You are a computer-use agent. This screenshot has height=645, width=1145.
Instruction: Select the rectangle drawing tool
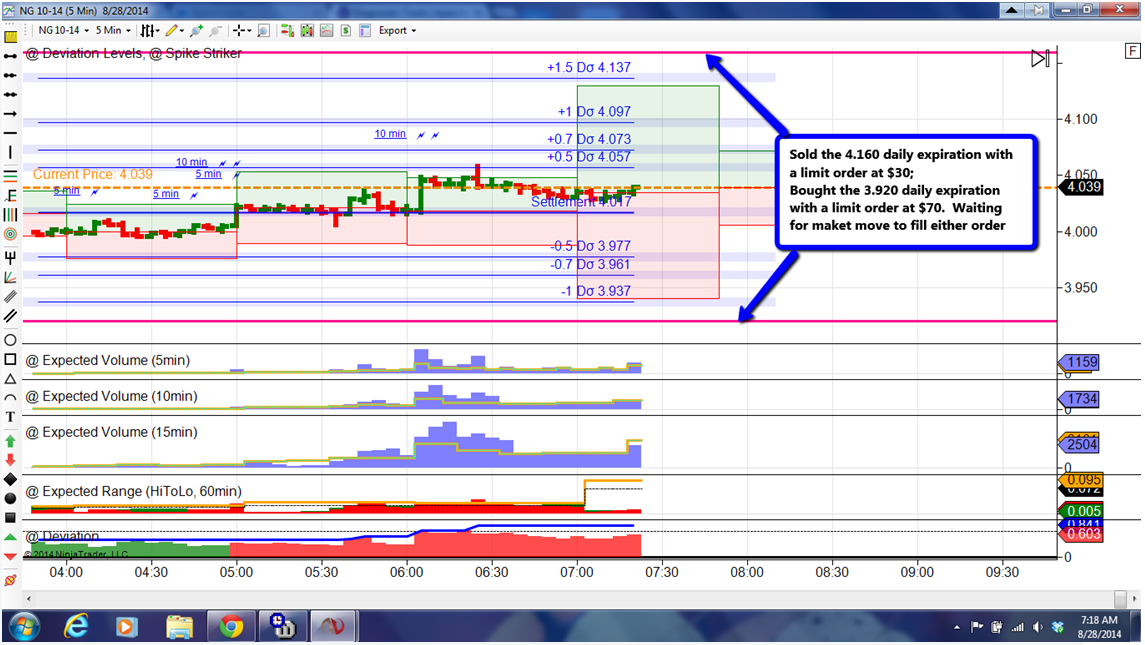click(x=10, y=359)
